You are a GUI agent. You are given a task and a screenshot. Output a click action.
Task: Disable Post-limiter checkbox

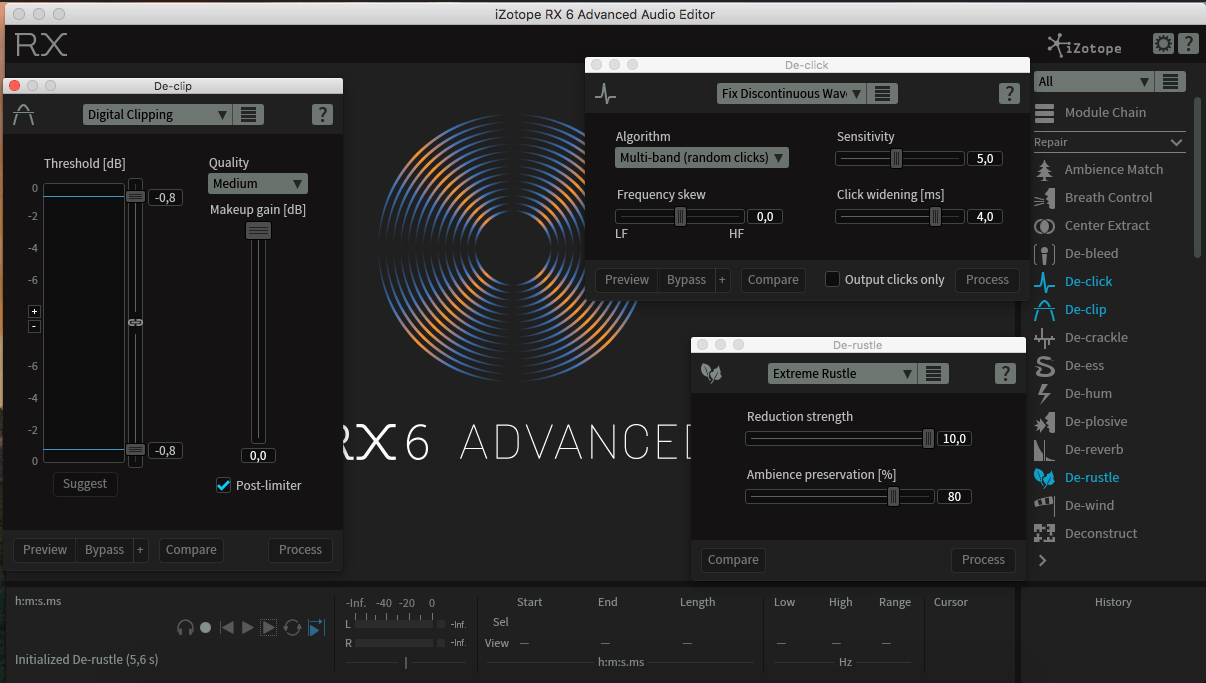point(223,485)
